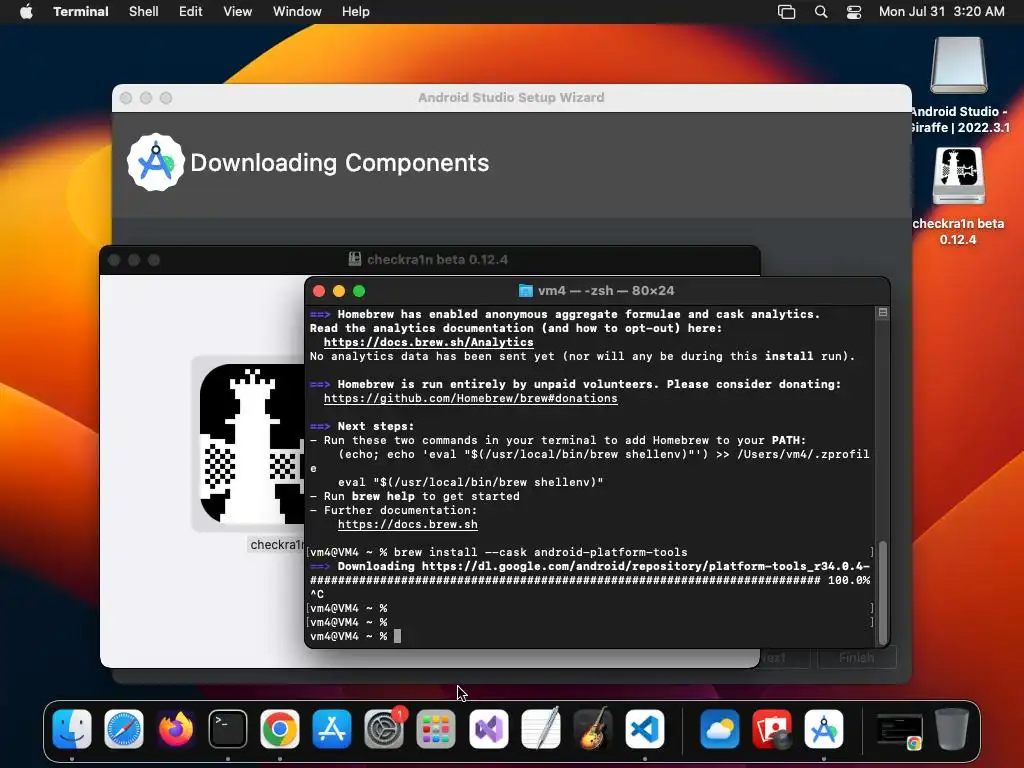Open the Trash in the dock
This screenshot has height=768, width=1024.
(952, 729)
